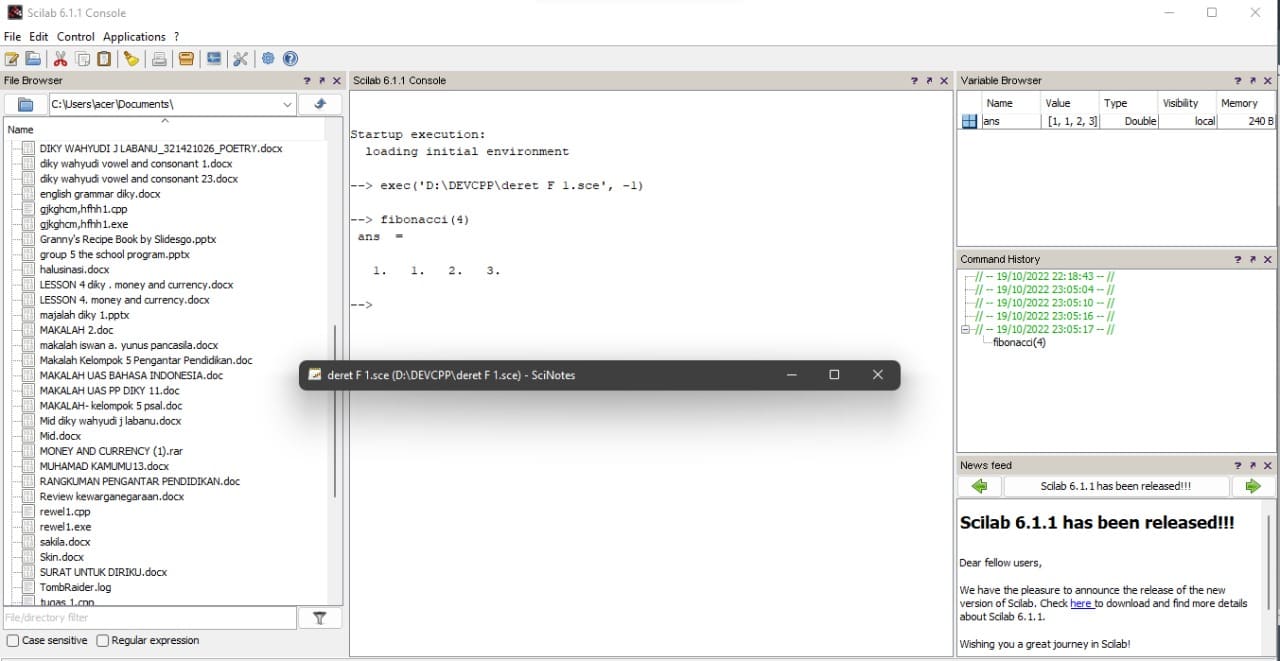Open the Help browser question-mark icon

[x=290, y=59]
